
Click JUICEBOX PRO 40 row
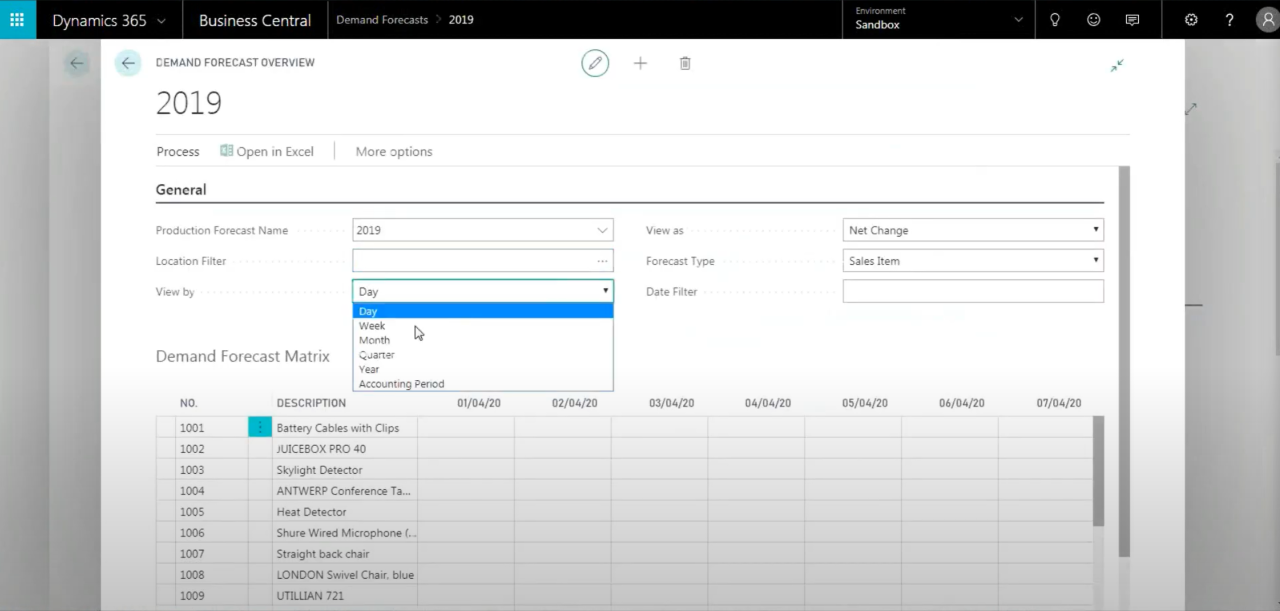(624, 448)
